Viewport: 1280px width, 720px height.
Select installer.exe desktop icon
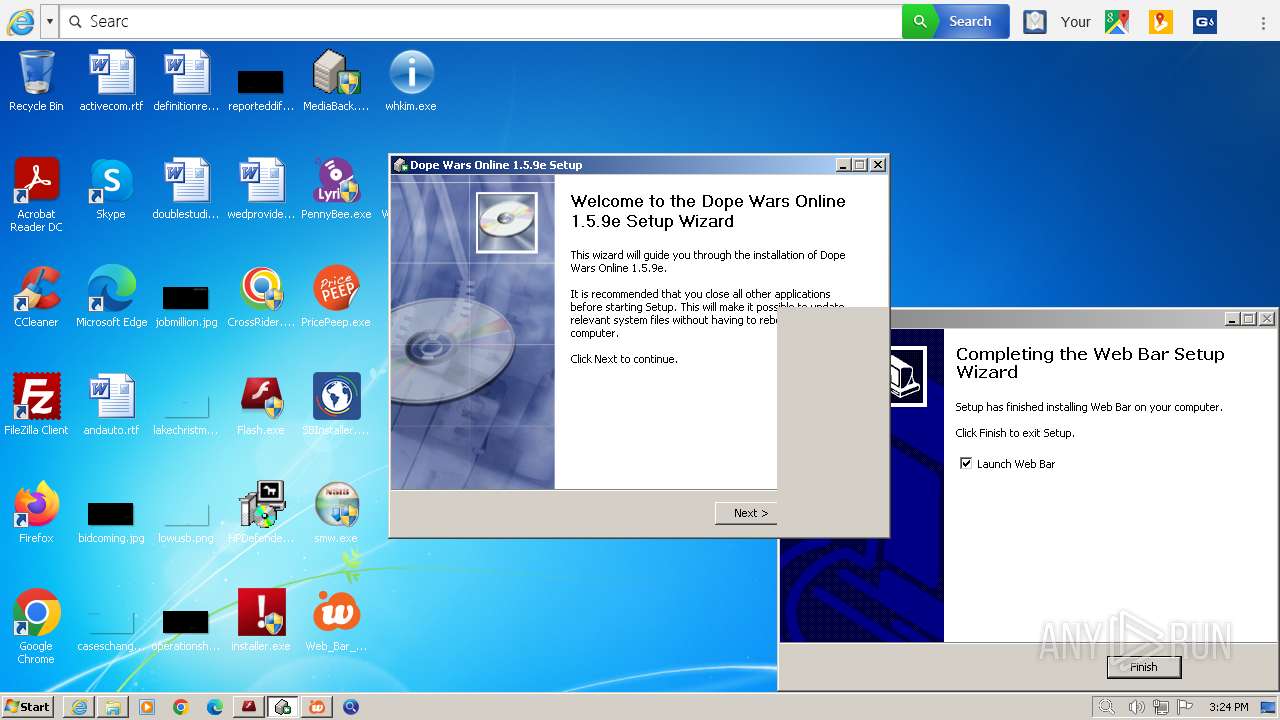261,620
